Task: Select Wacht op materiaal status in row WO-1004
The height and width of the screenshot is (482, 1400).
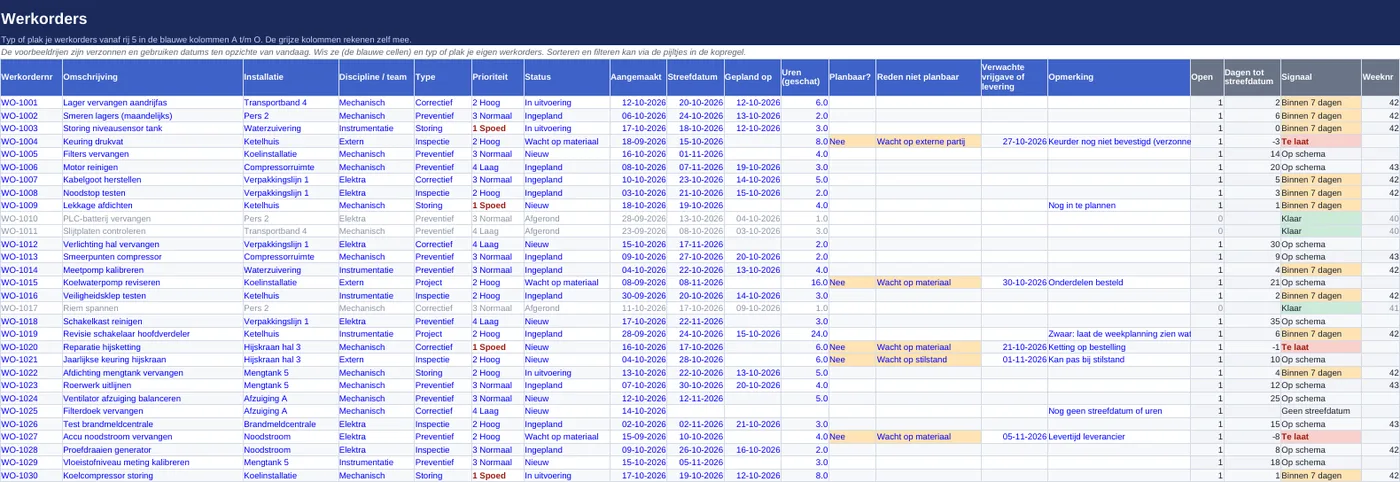Action: click(565, 141)
